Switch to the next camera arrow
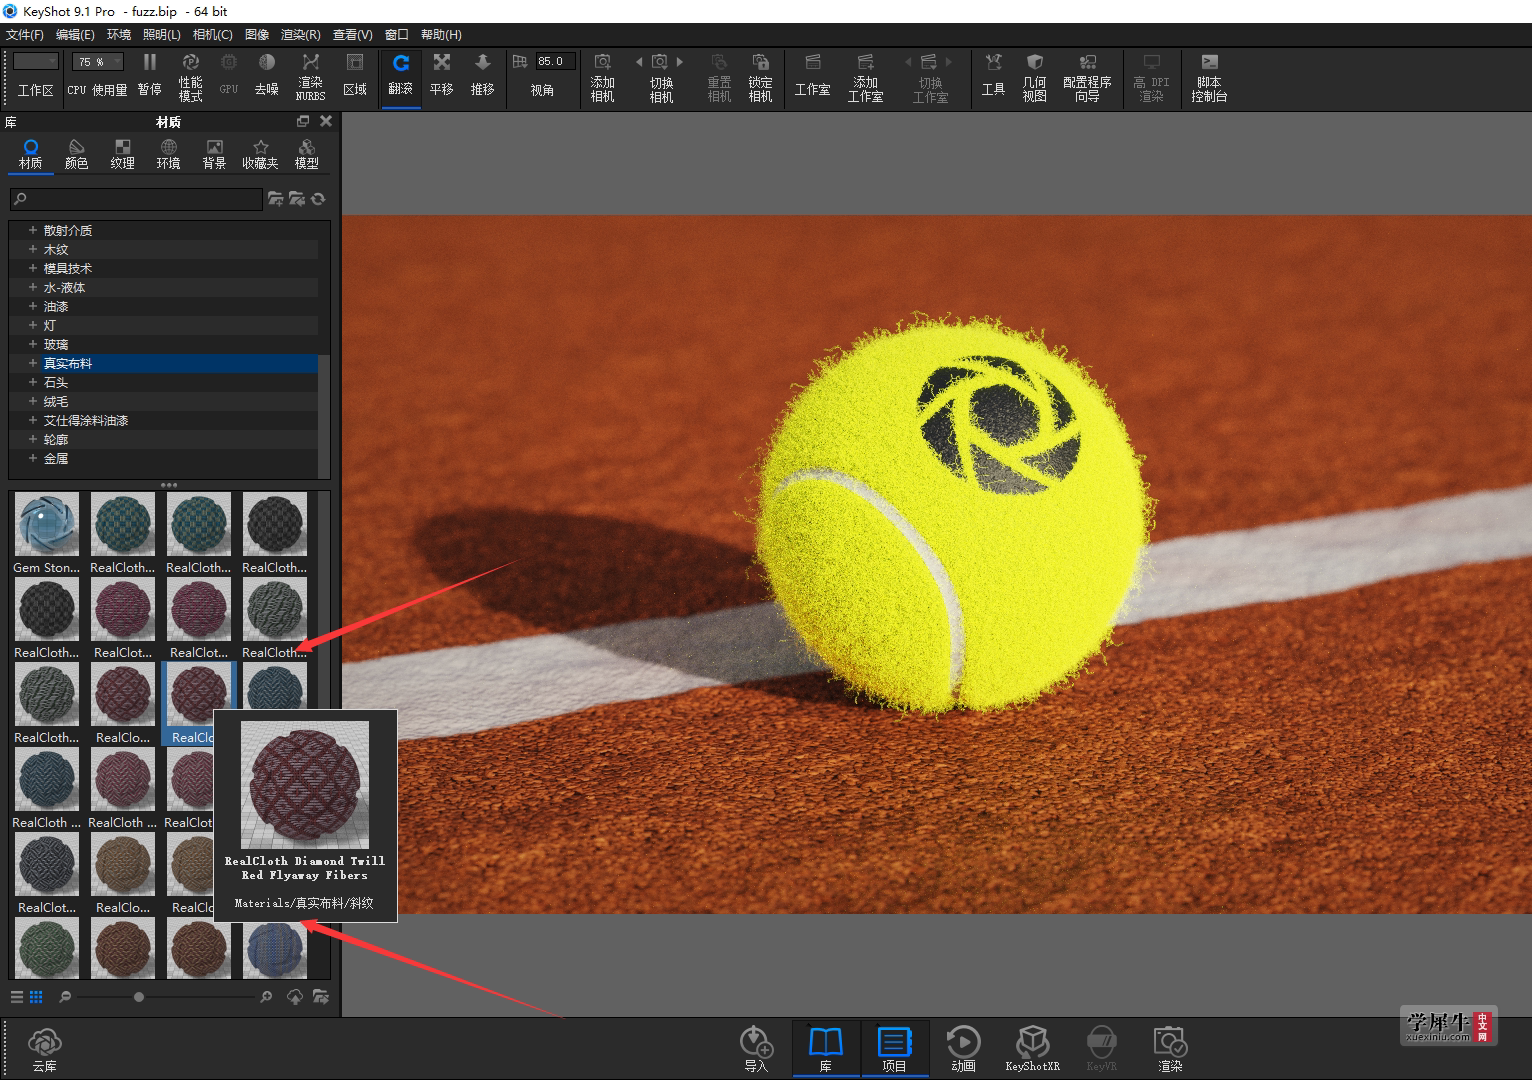 point(680,62)
